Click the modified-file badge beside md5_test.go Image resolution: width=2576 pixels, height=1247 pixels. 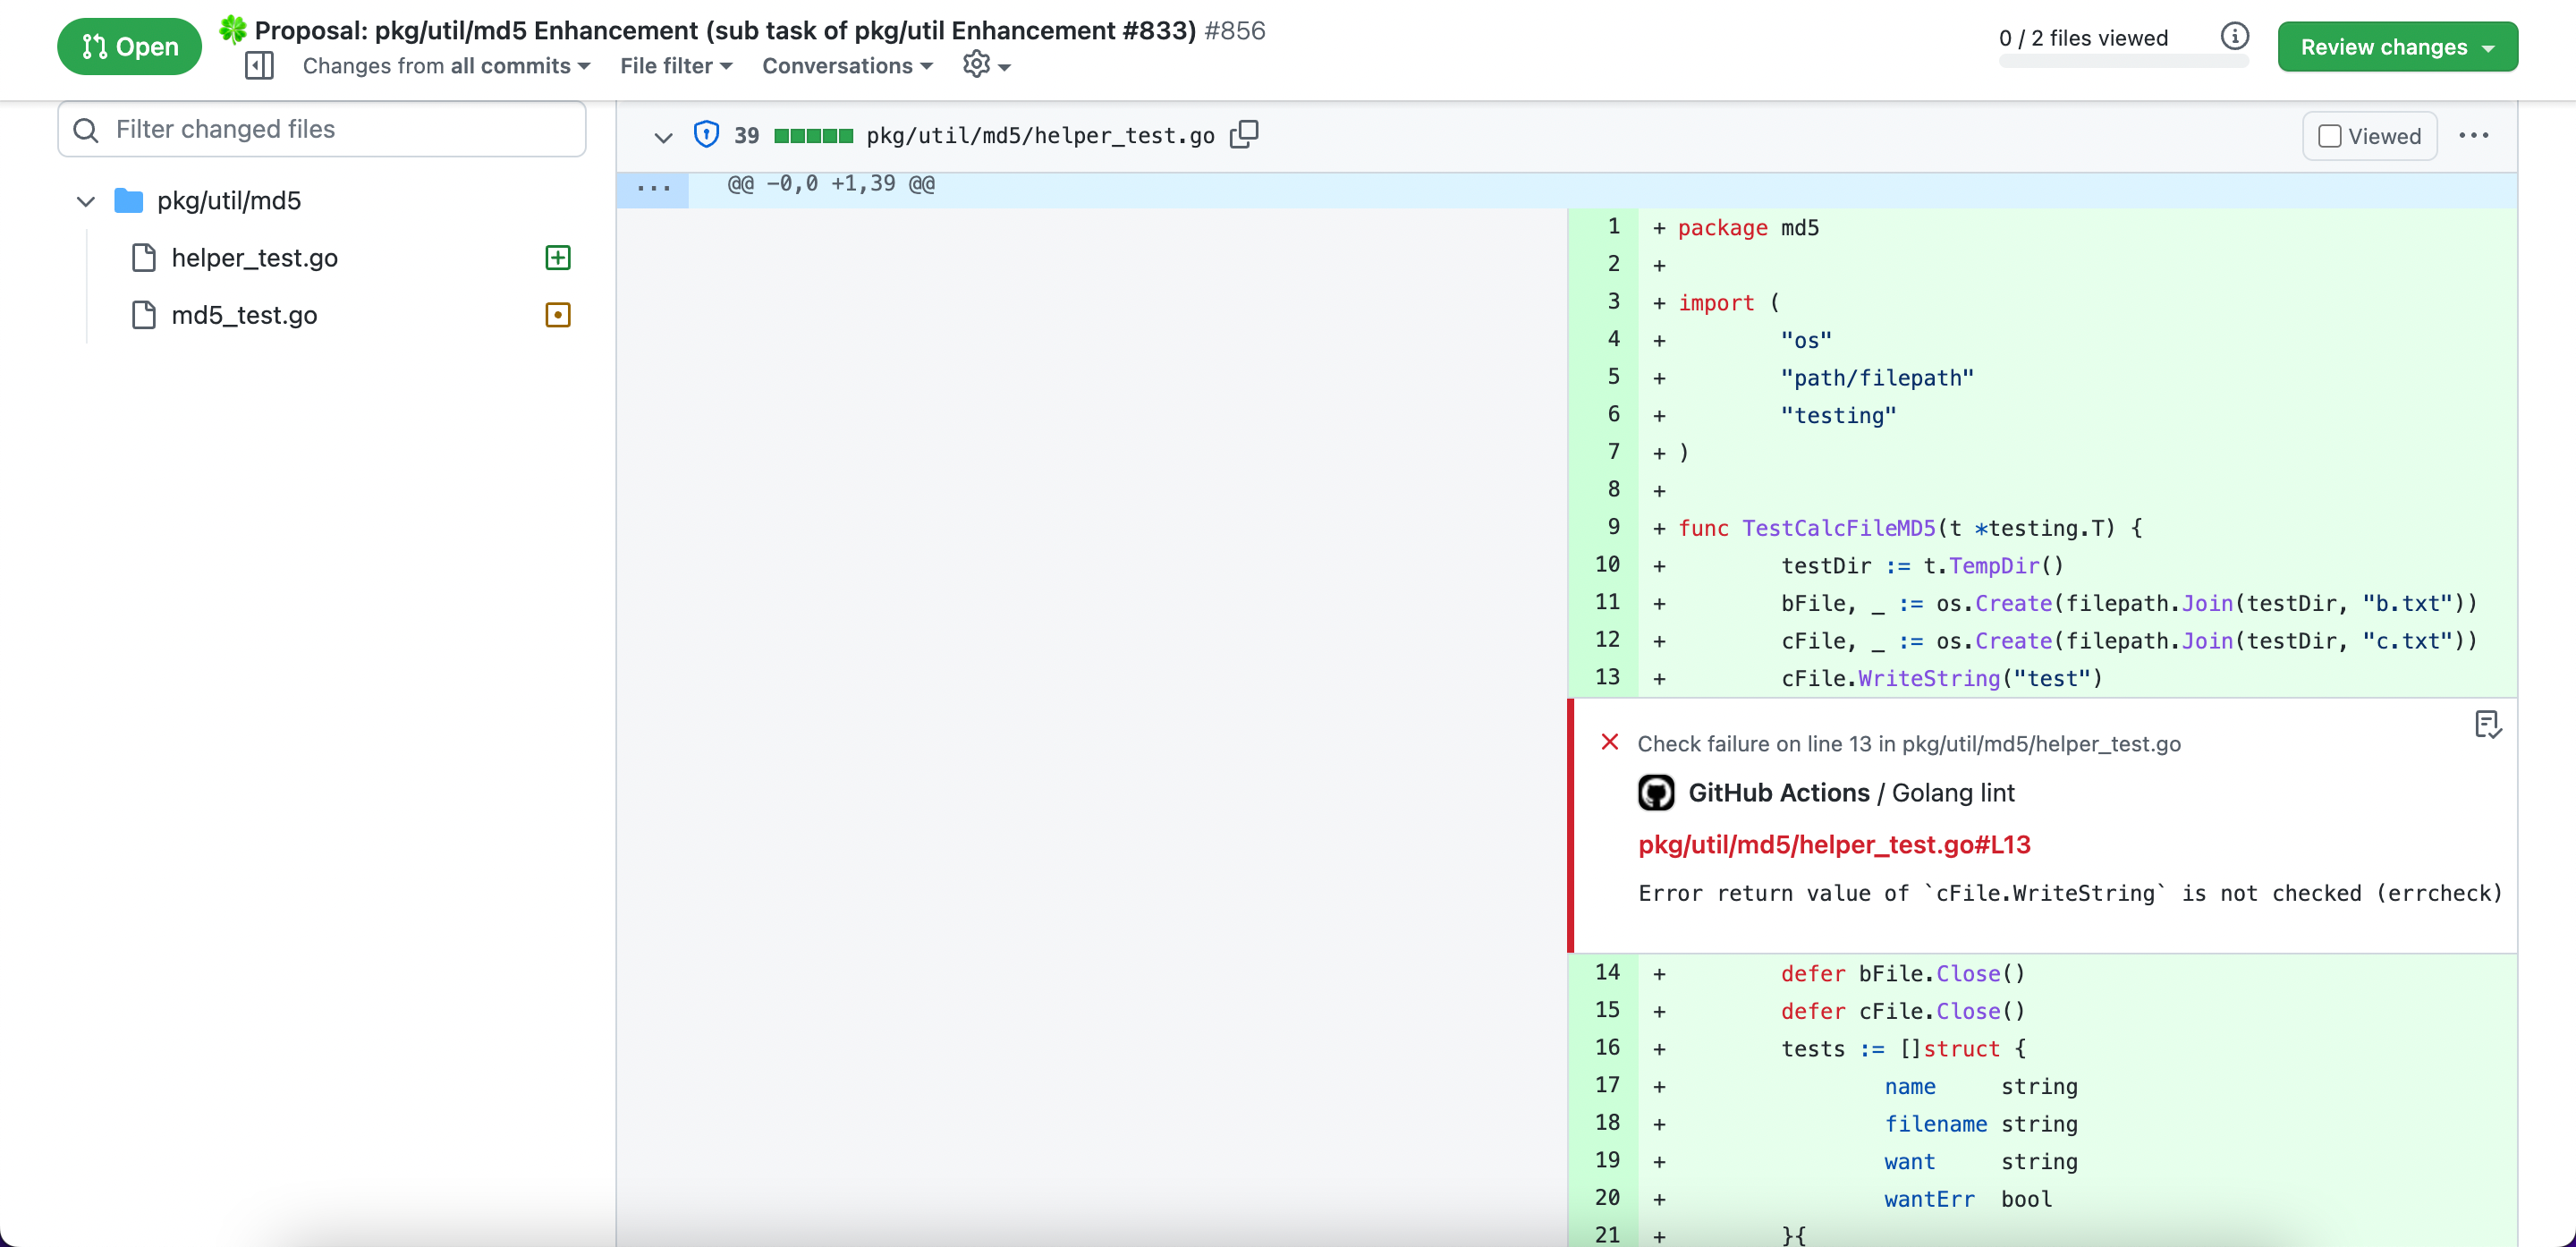click(558, 315)
